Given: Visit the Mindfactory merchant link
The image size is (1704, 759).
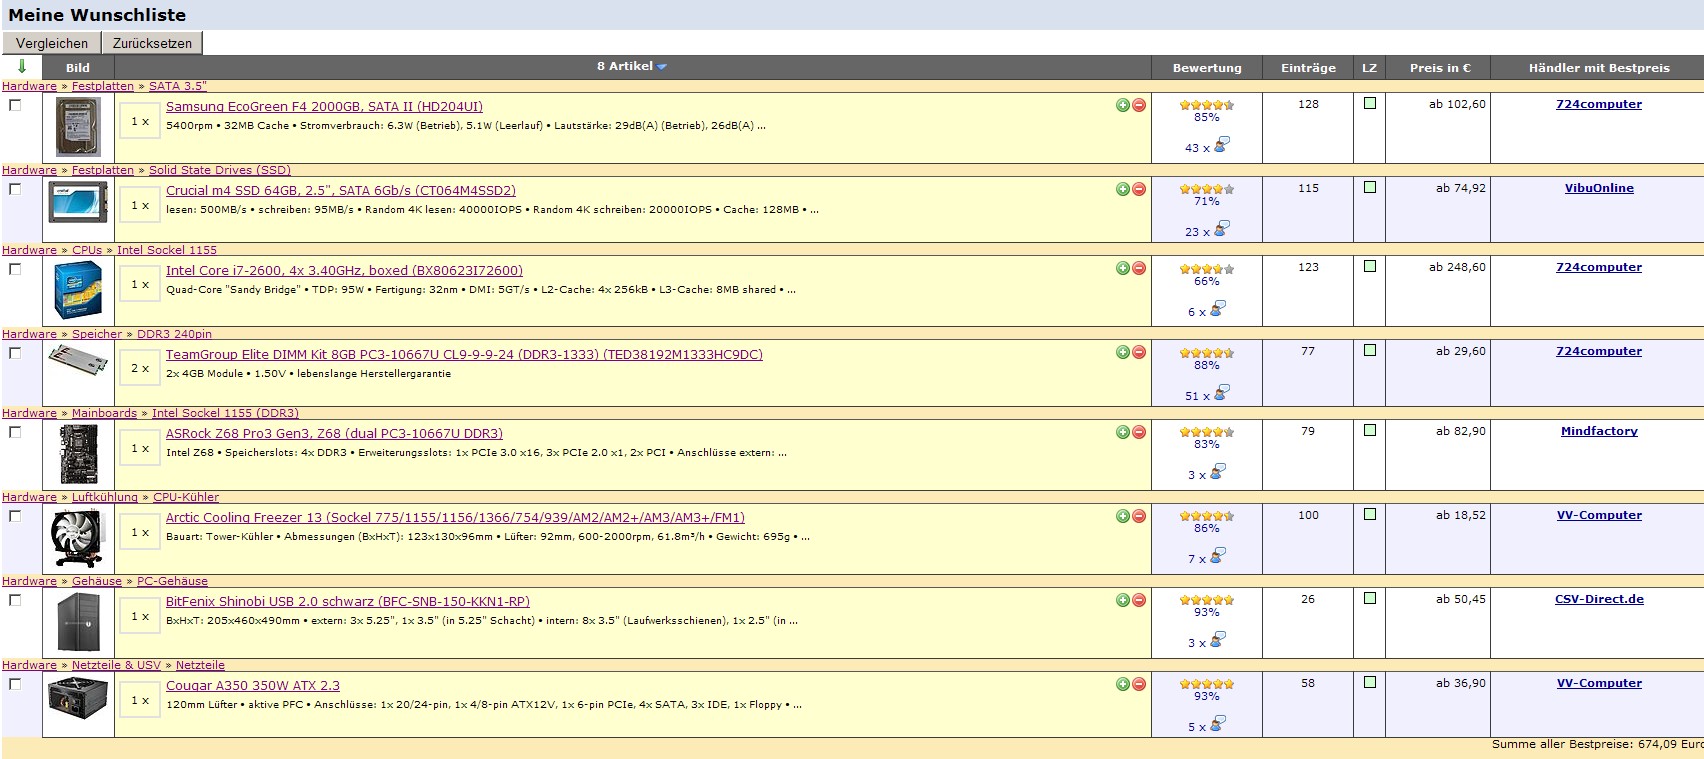Looking at the screenshot, I should [x=1599, y=431].
